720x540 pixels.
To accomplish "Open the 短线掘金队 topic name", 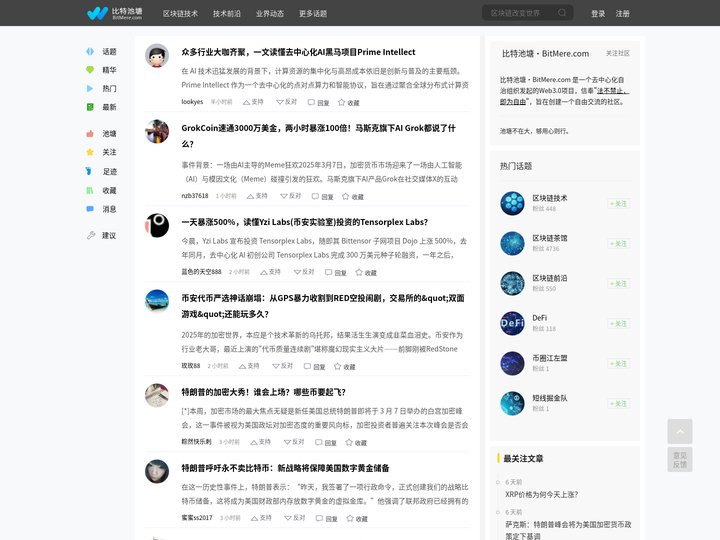I will coord(550,398).
